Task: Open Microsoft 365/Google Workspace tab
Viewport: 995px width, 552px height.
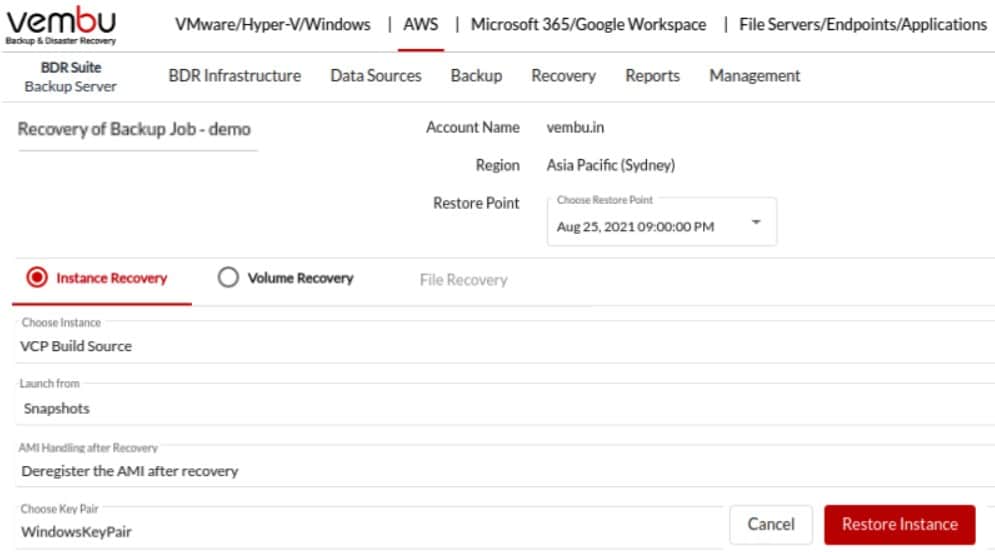Action: [588, 25]
